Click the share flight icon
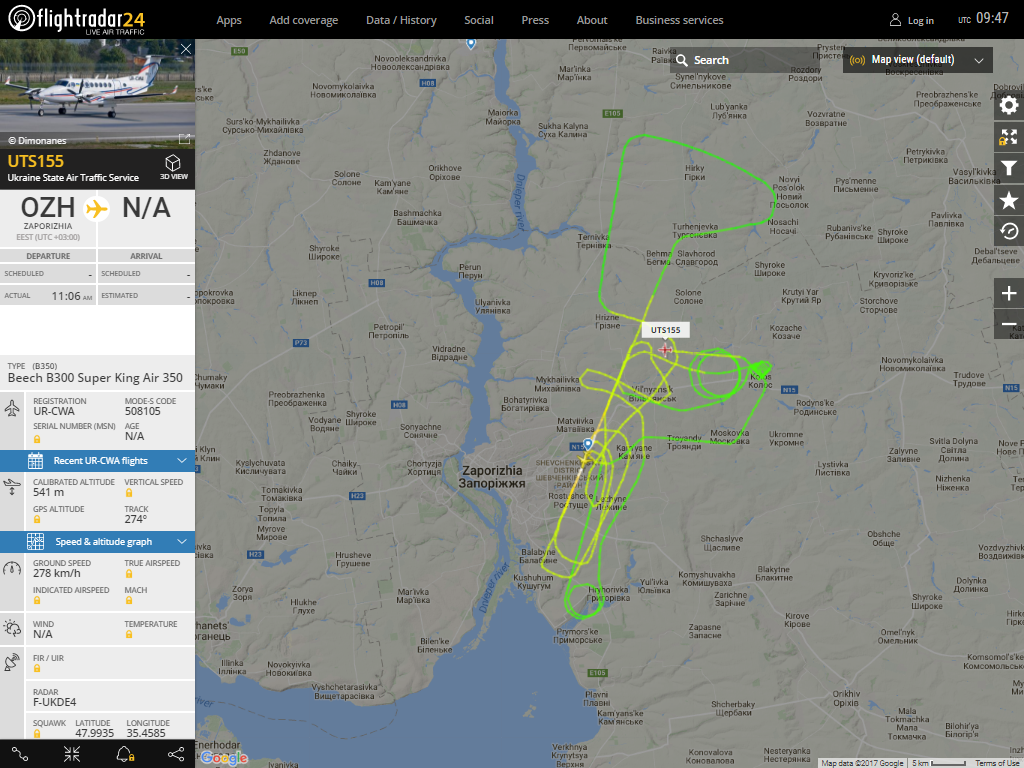 point(176,754)
